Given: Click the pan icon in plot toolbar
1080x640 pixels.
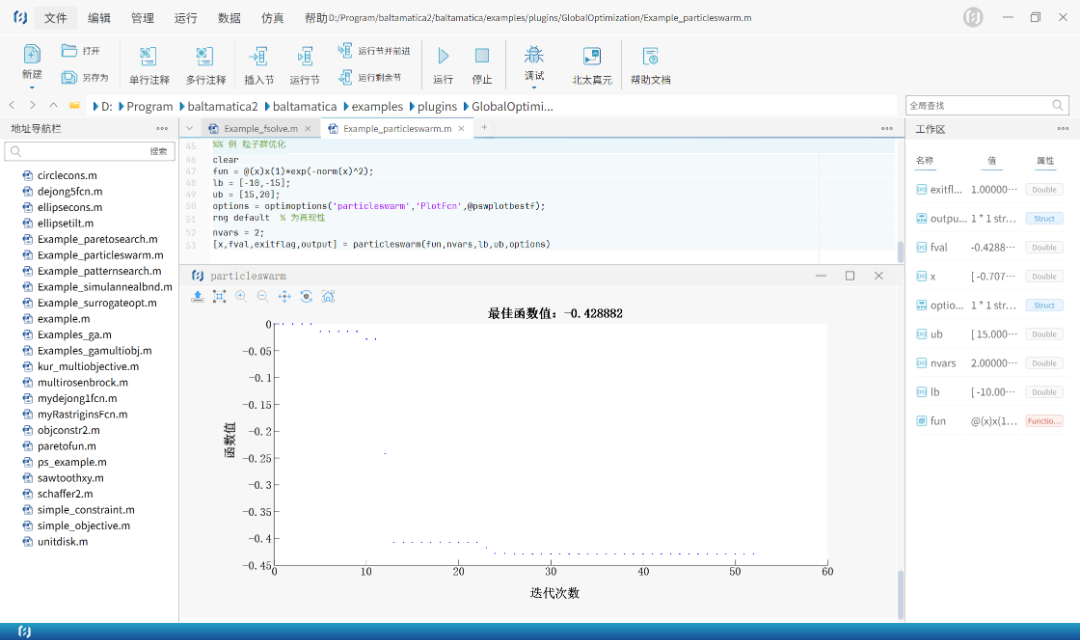Looking at the screenshot, I should [284, 296].
